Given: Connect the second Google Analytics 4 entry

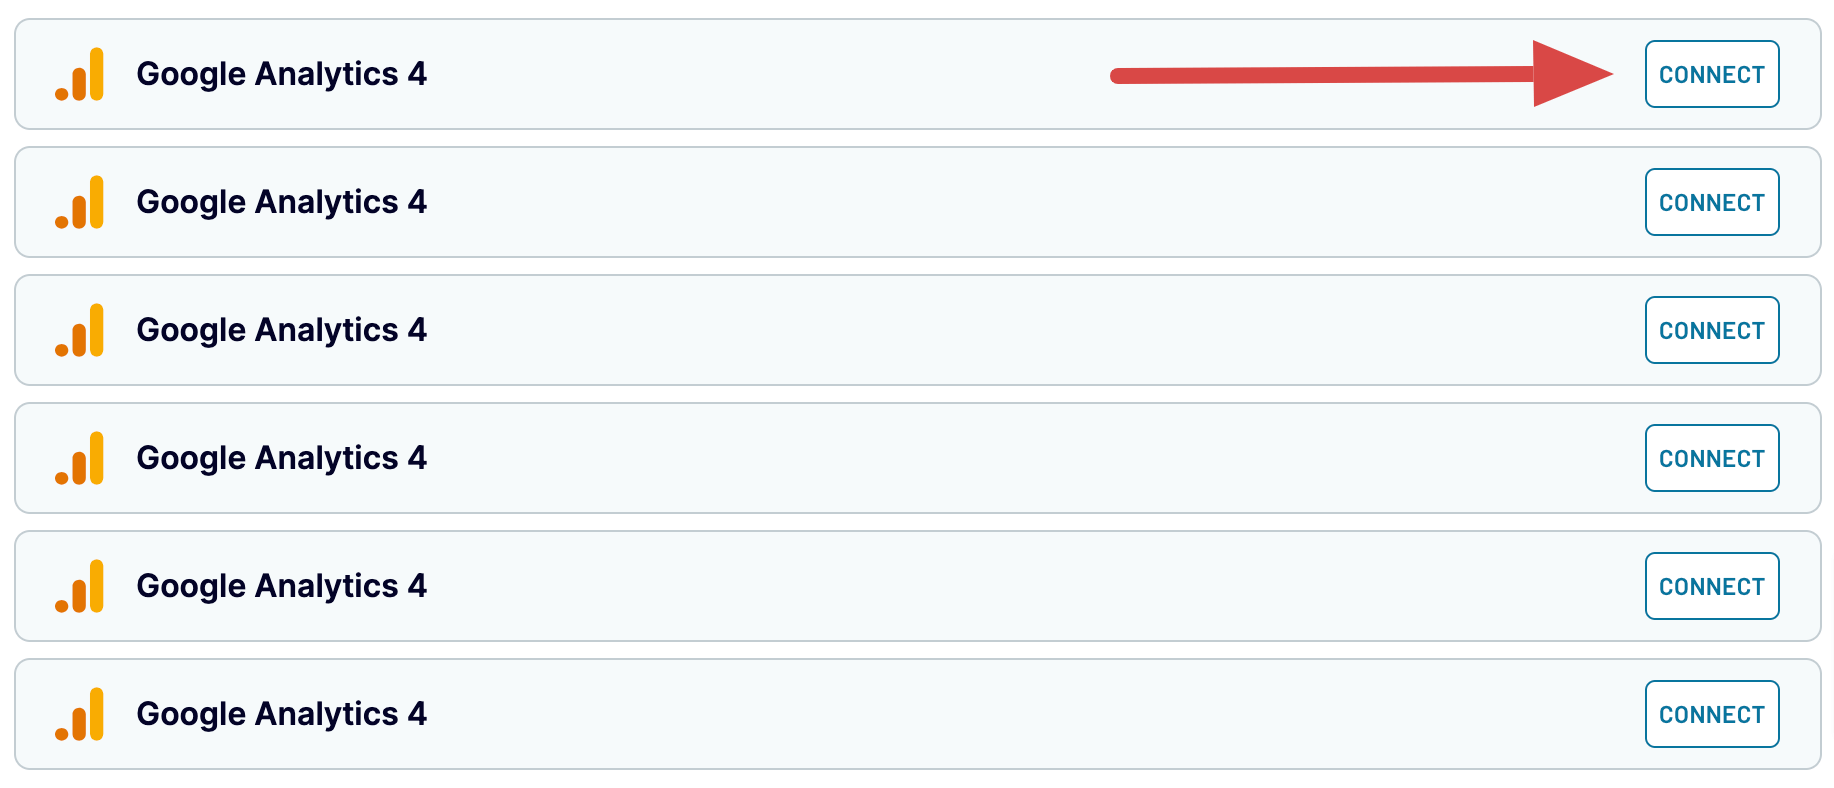Looking at the screenshot, I should point(1712,202).
